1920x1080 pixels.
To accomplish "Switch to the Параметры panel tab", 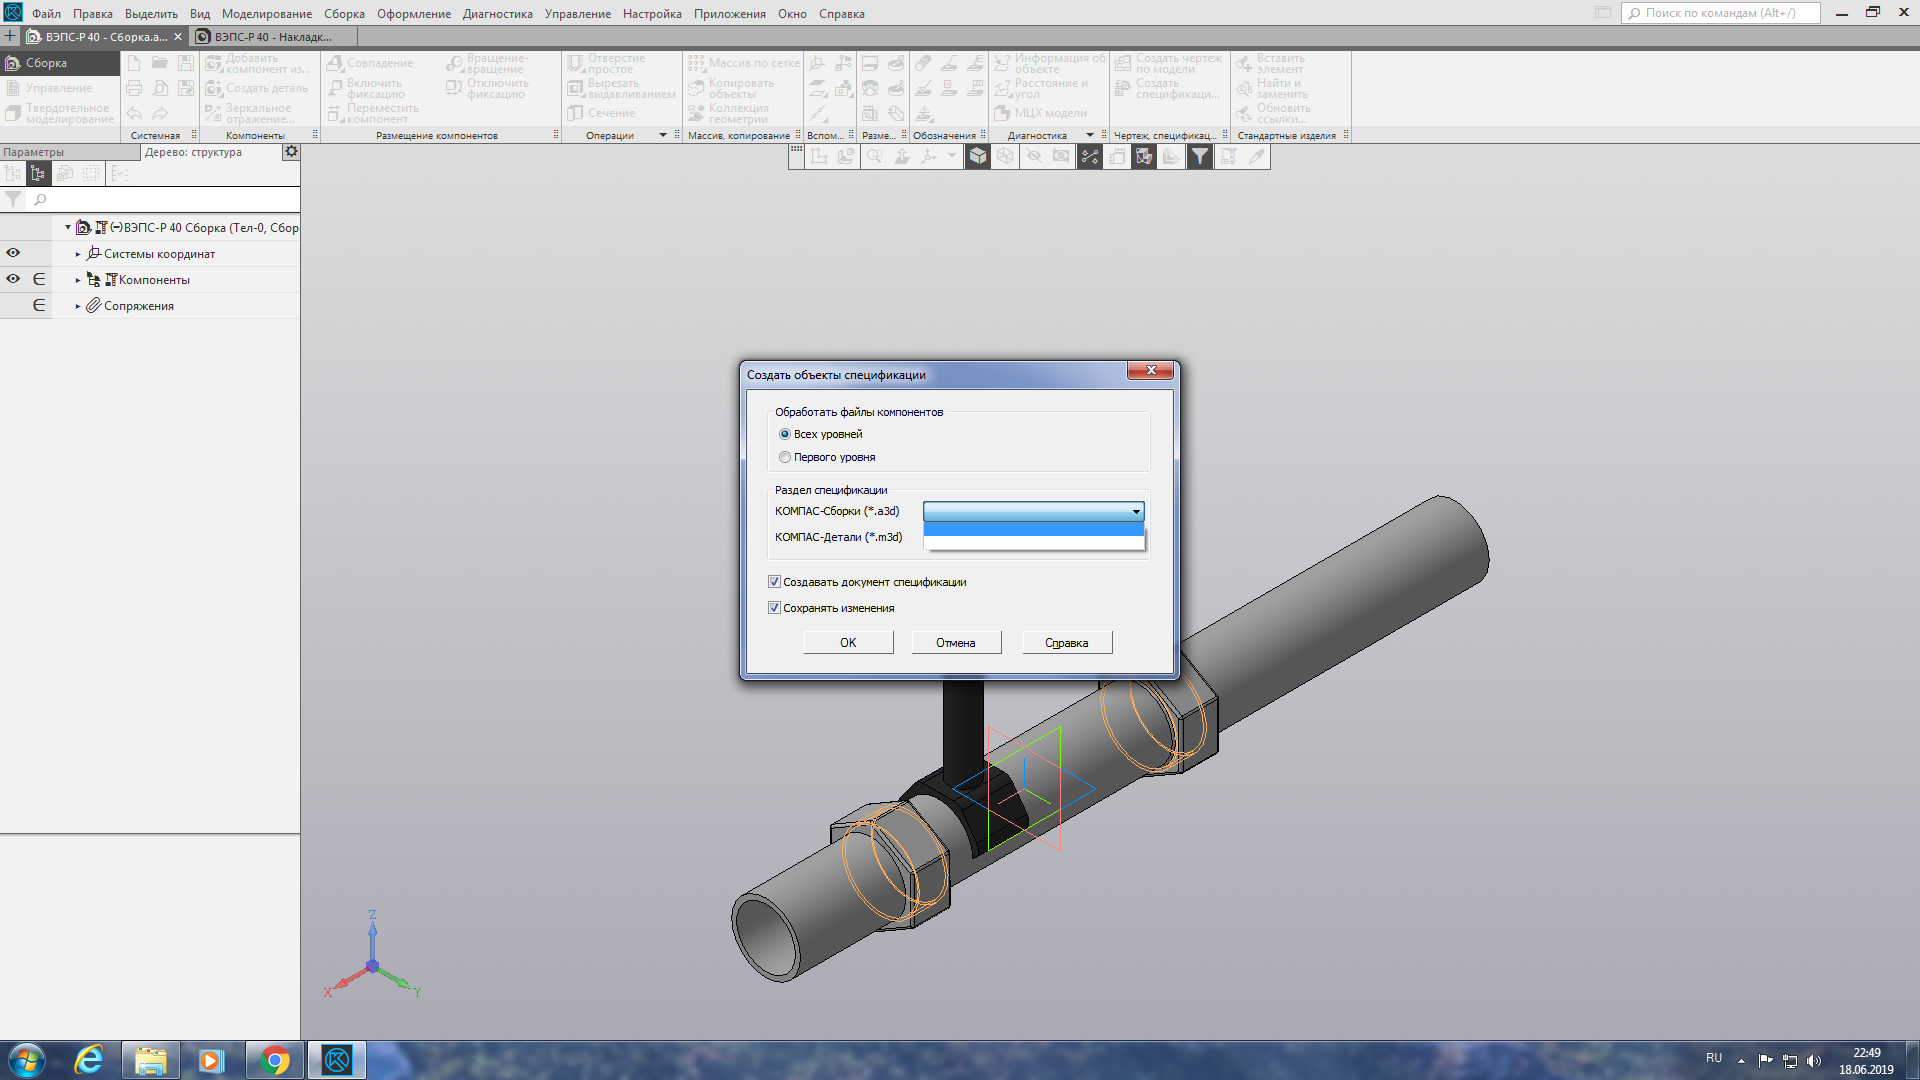I will (34, 152).
